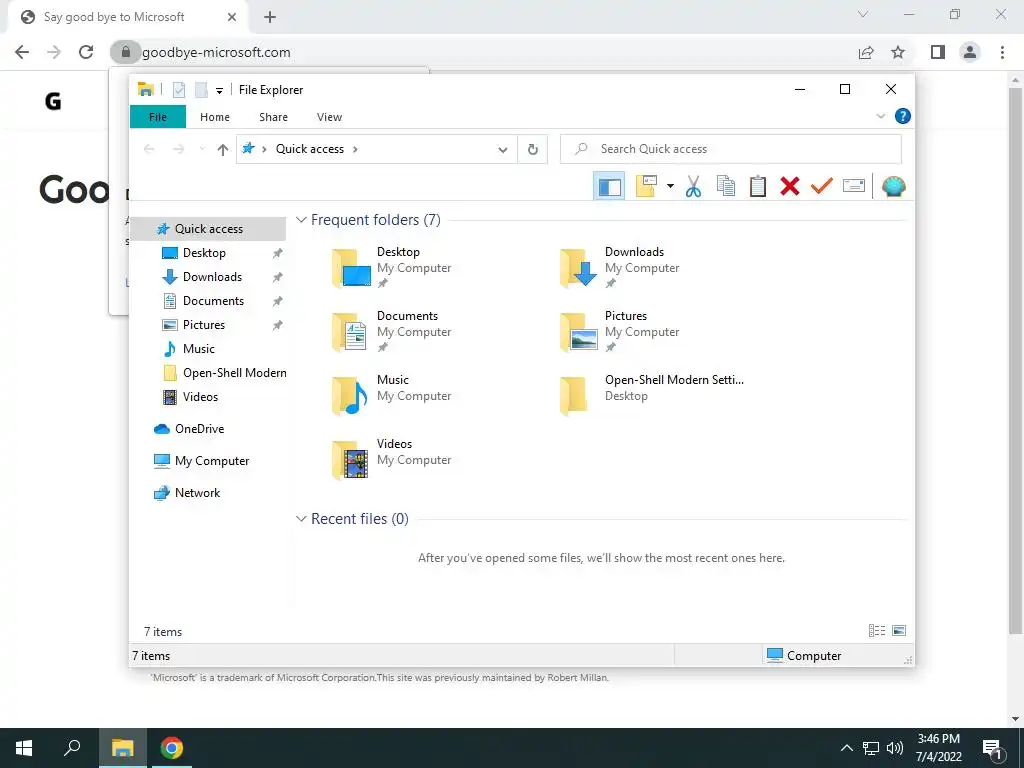1024x768 pixels.
Task: Select the Videos folder icon in Frequent folders
Action: coord(351,460)
